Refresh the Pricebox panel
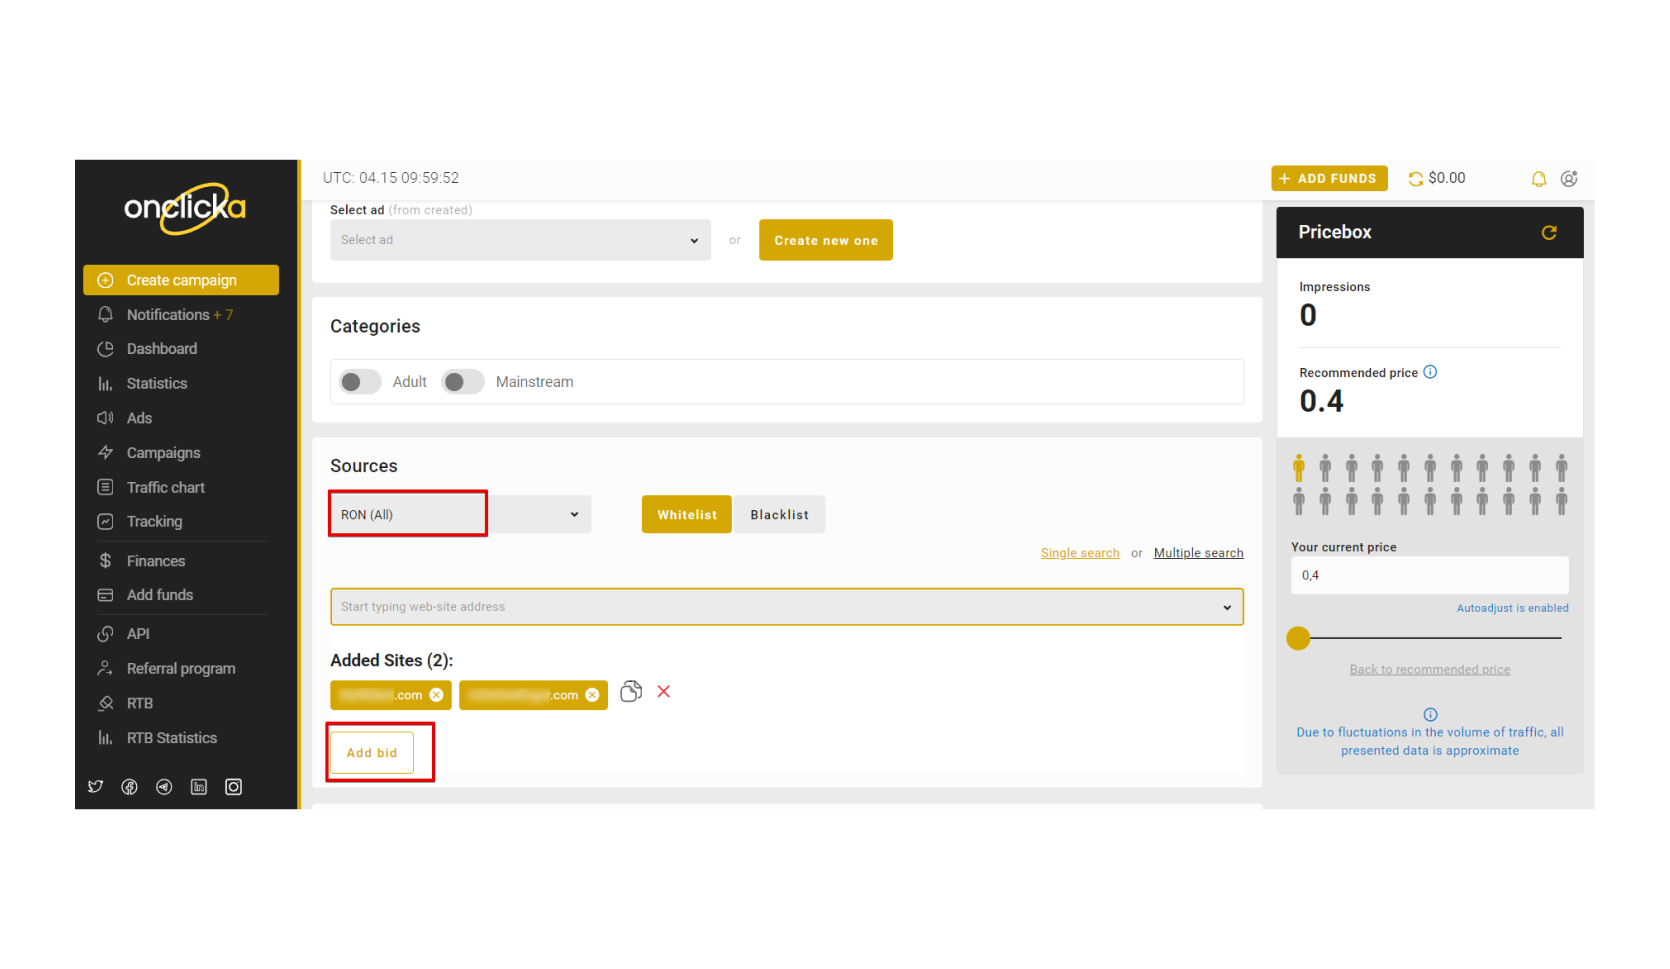The image size is (1670, 969). [1549, 233]
